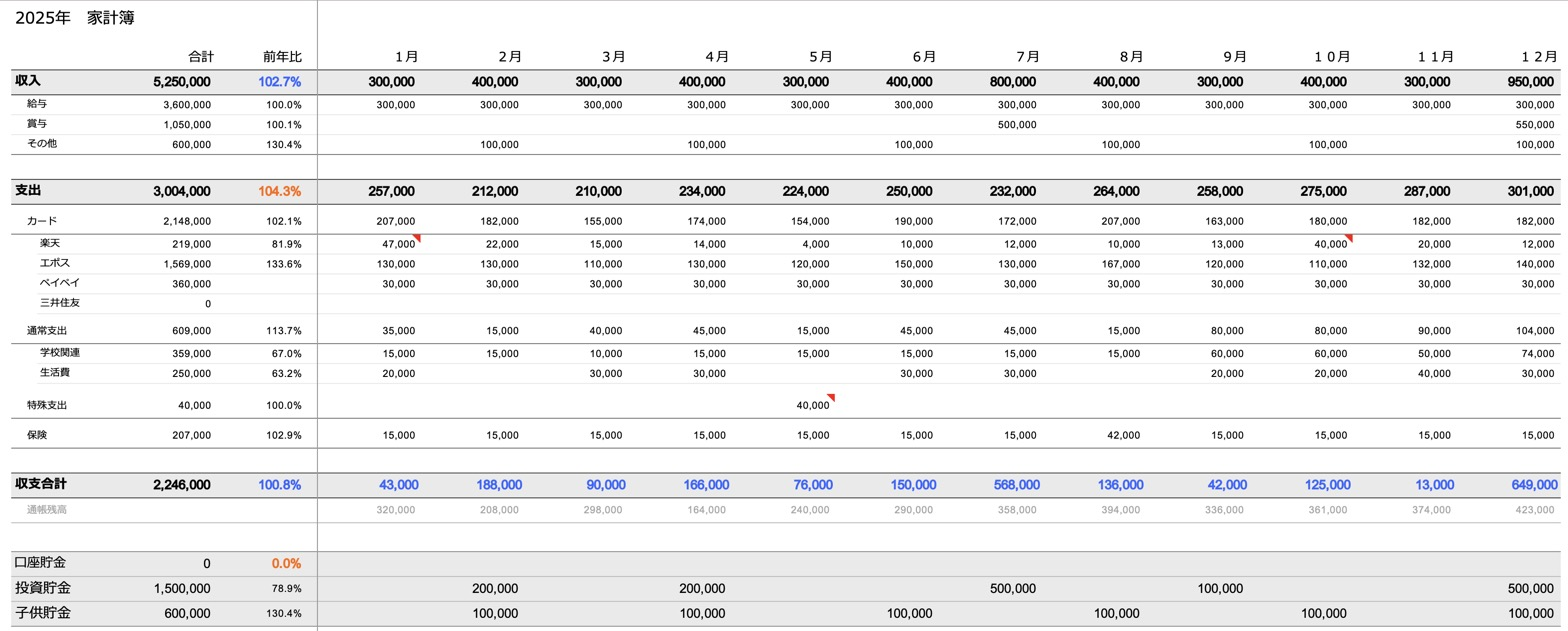Click the 保険 August value 42,000
Screen dimensions: 1568x631
(1123, 436)
